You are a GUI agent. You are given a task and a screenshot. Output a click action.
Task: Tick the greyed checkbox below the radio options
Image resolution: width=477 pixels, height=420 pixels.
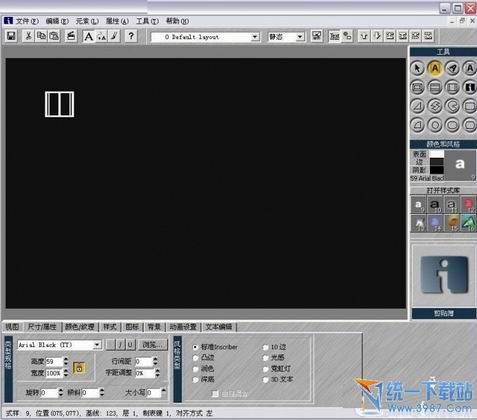point(215,394)
